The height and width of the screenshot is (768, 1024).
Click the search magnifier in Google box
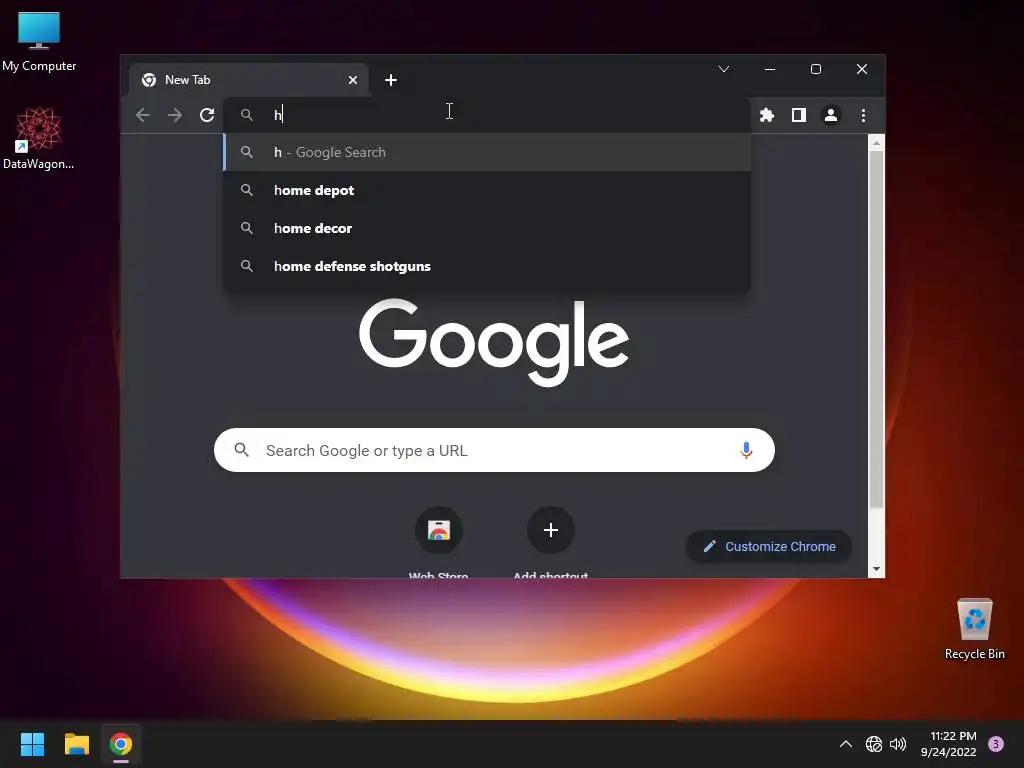click(242, 450)
